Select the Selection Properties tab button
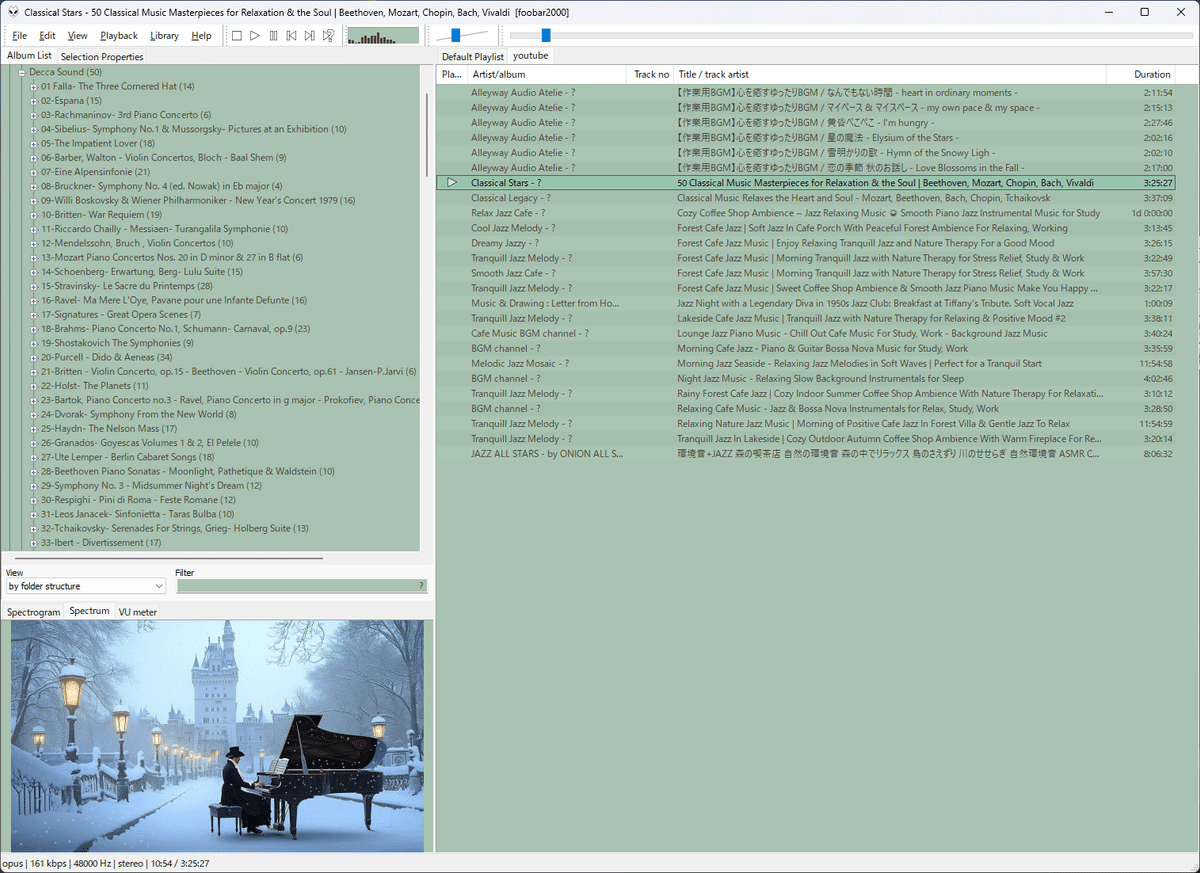 (101, 56)
